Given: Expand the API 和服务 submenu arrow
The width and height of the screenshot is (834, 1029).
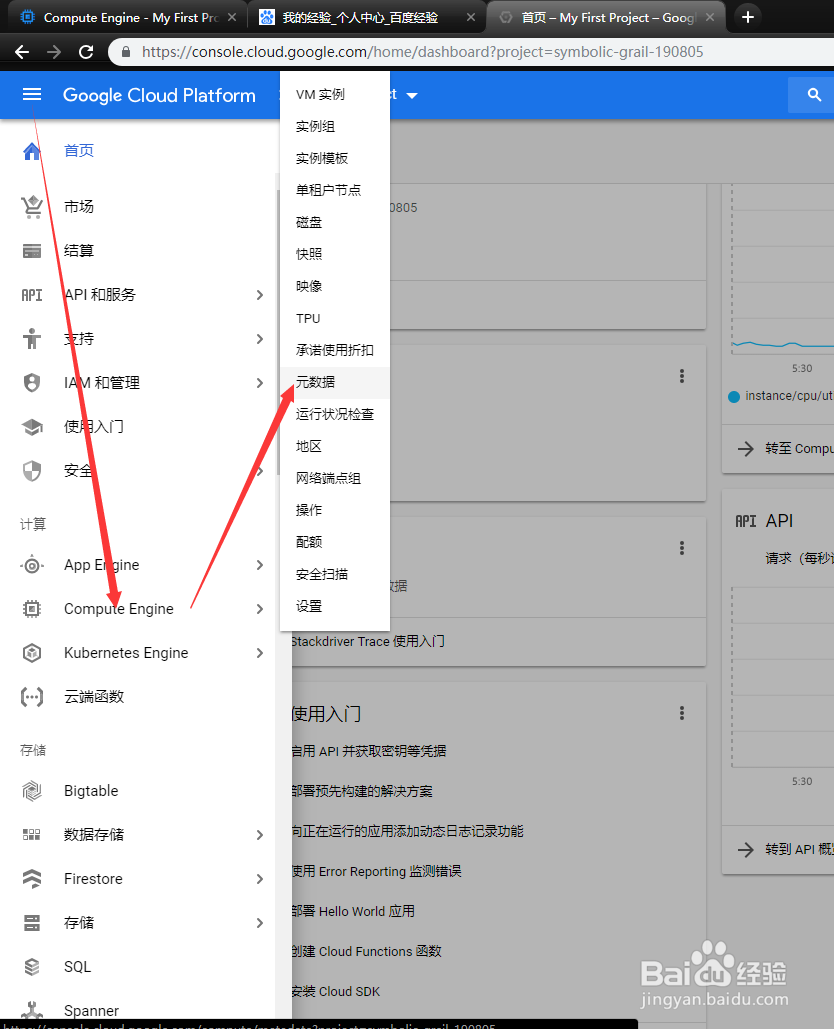Looking at the screenshot, I should (x=260, y=295).
